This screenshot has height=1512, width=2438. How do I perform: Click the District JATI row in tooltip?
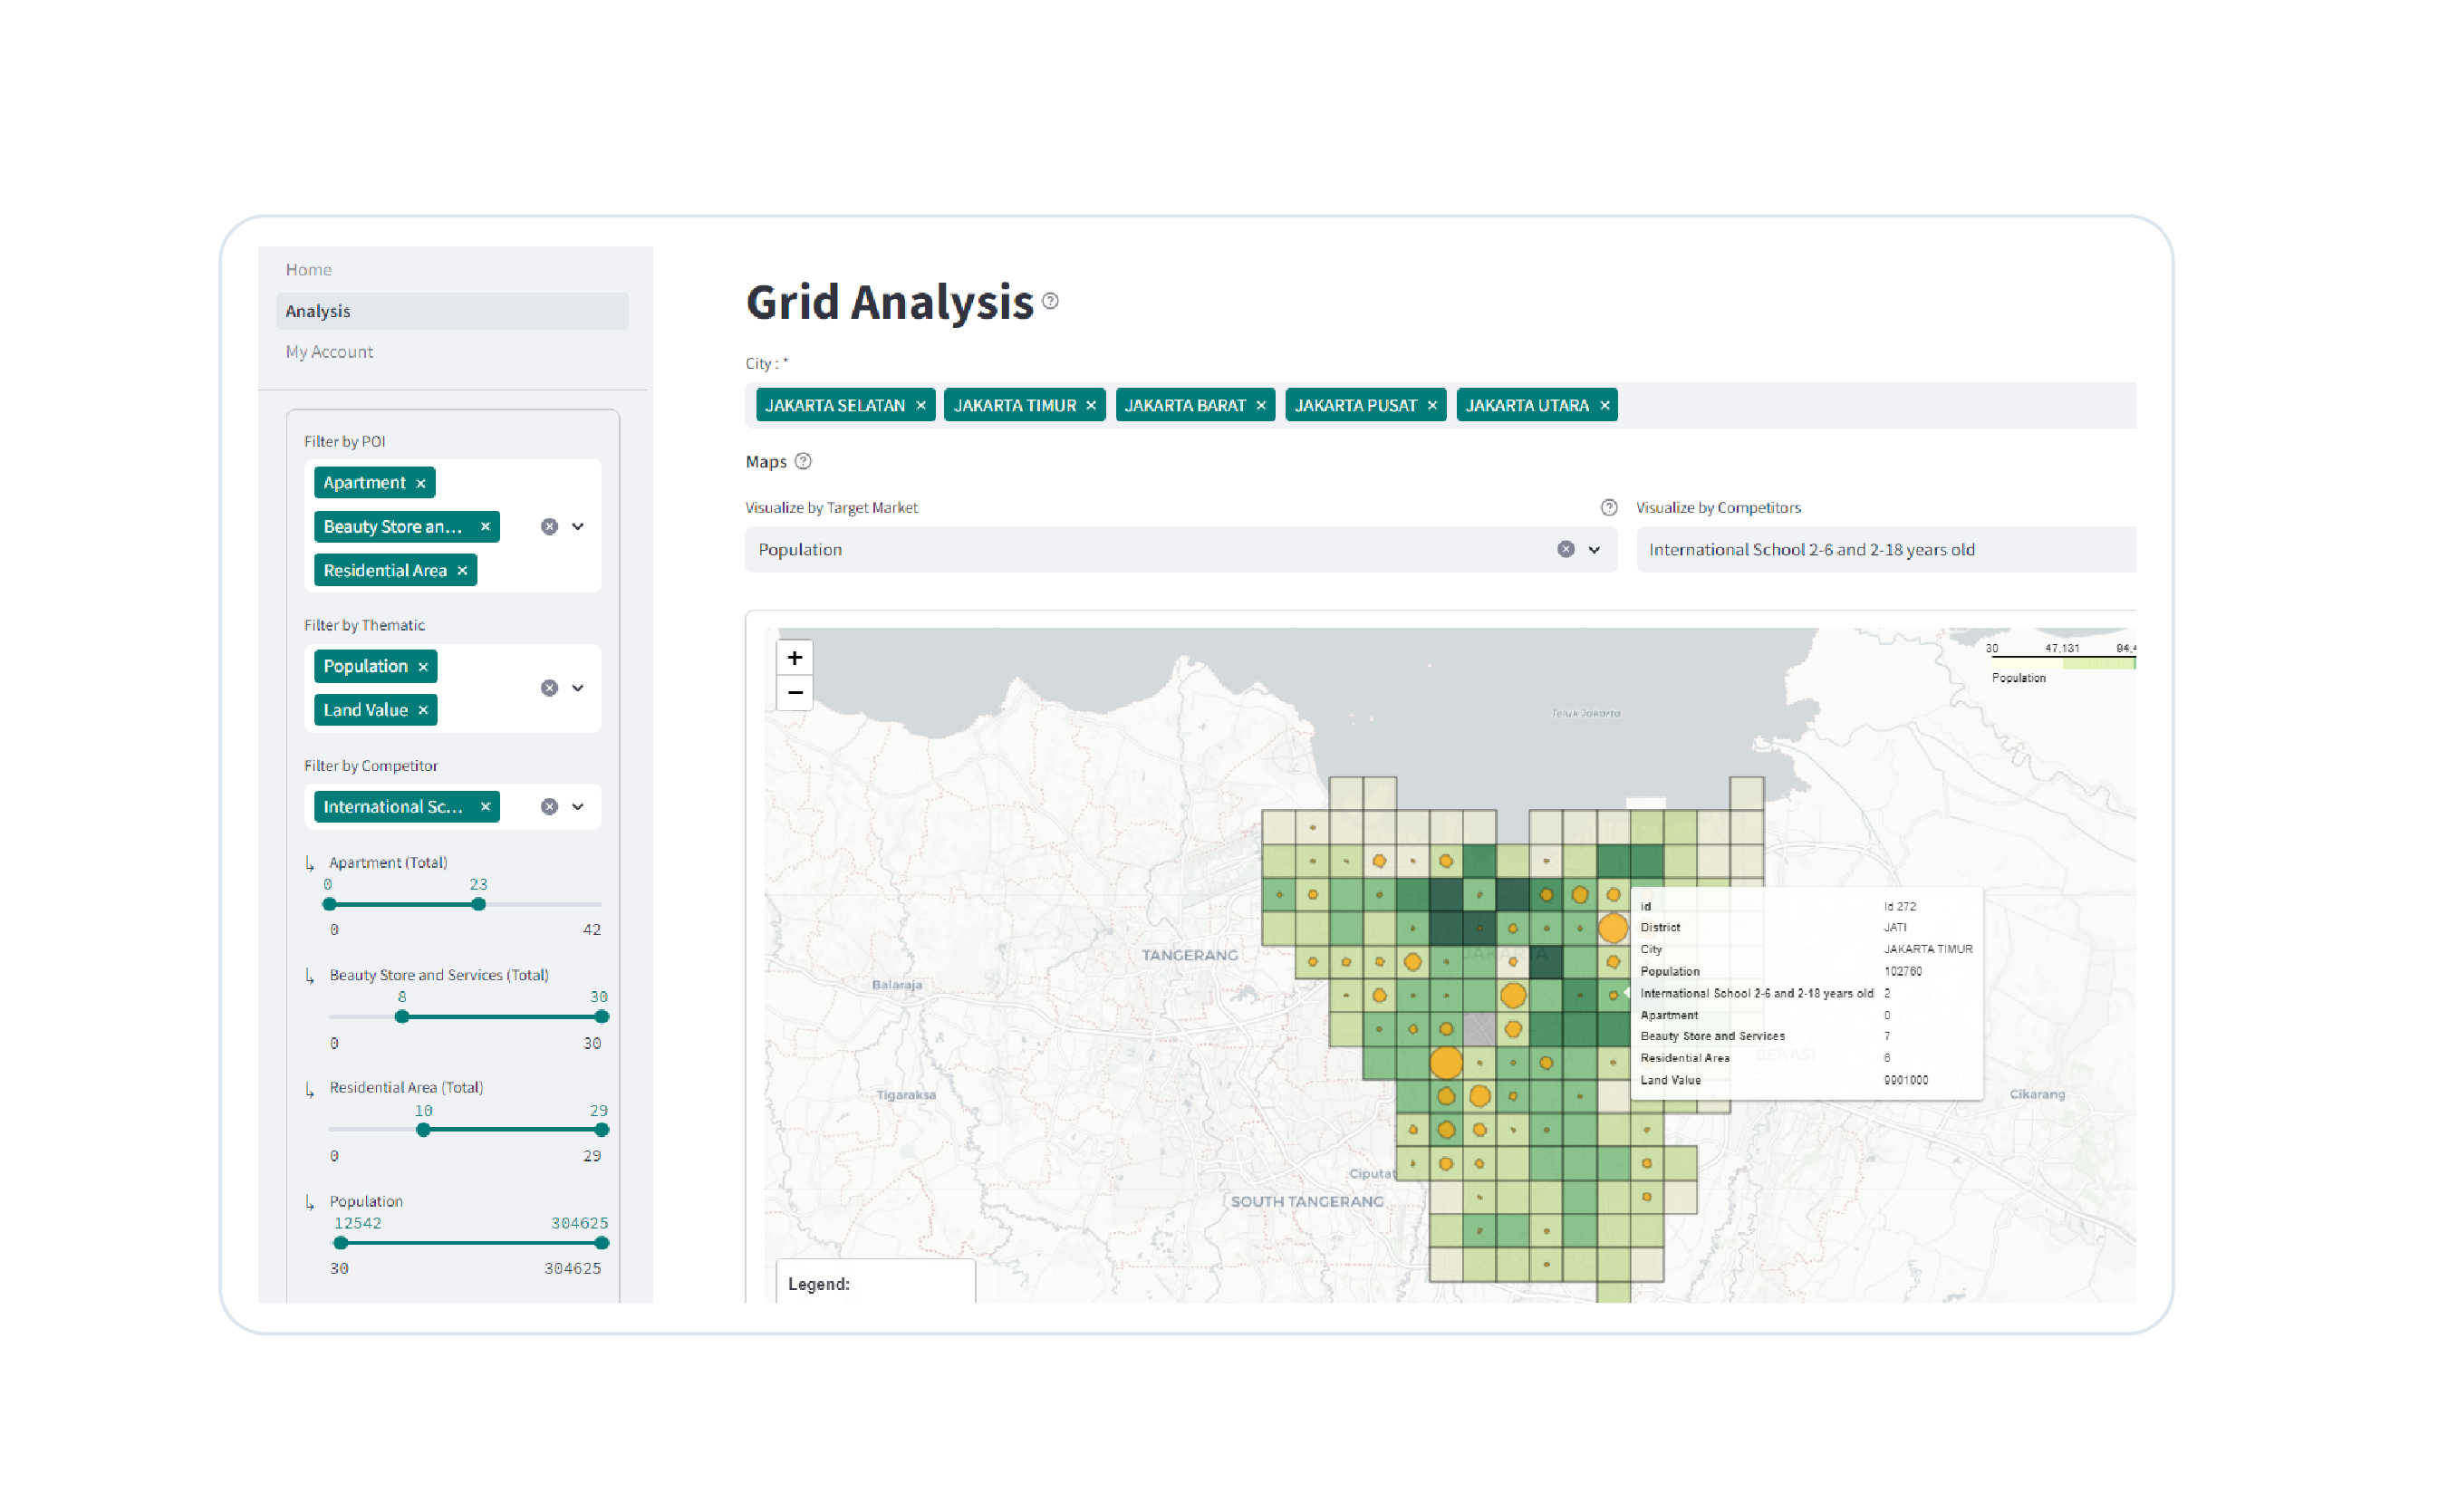tap(1805, 927)
